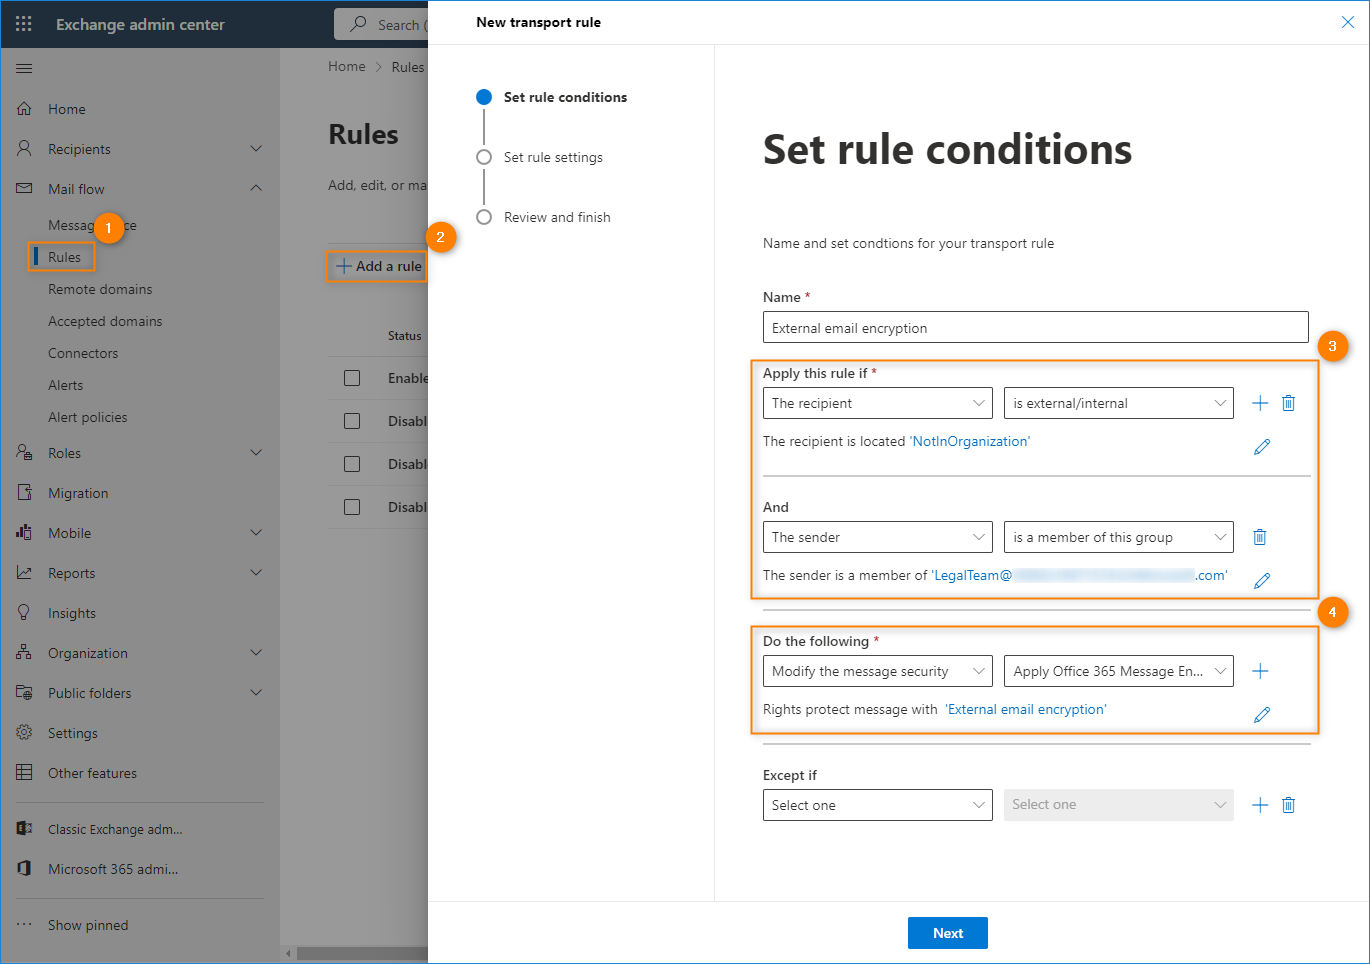Click the plus icon beside external/internal condition
1370x964 pixels.
coord(1260,403)
